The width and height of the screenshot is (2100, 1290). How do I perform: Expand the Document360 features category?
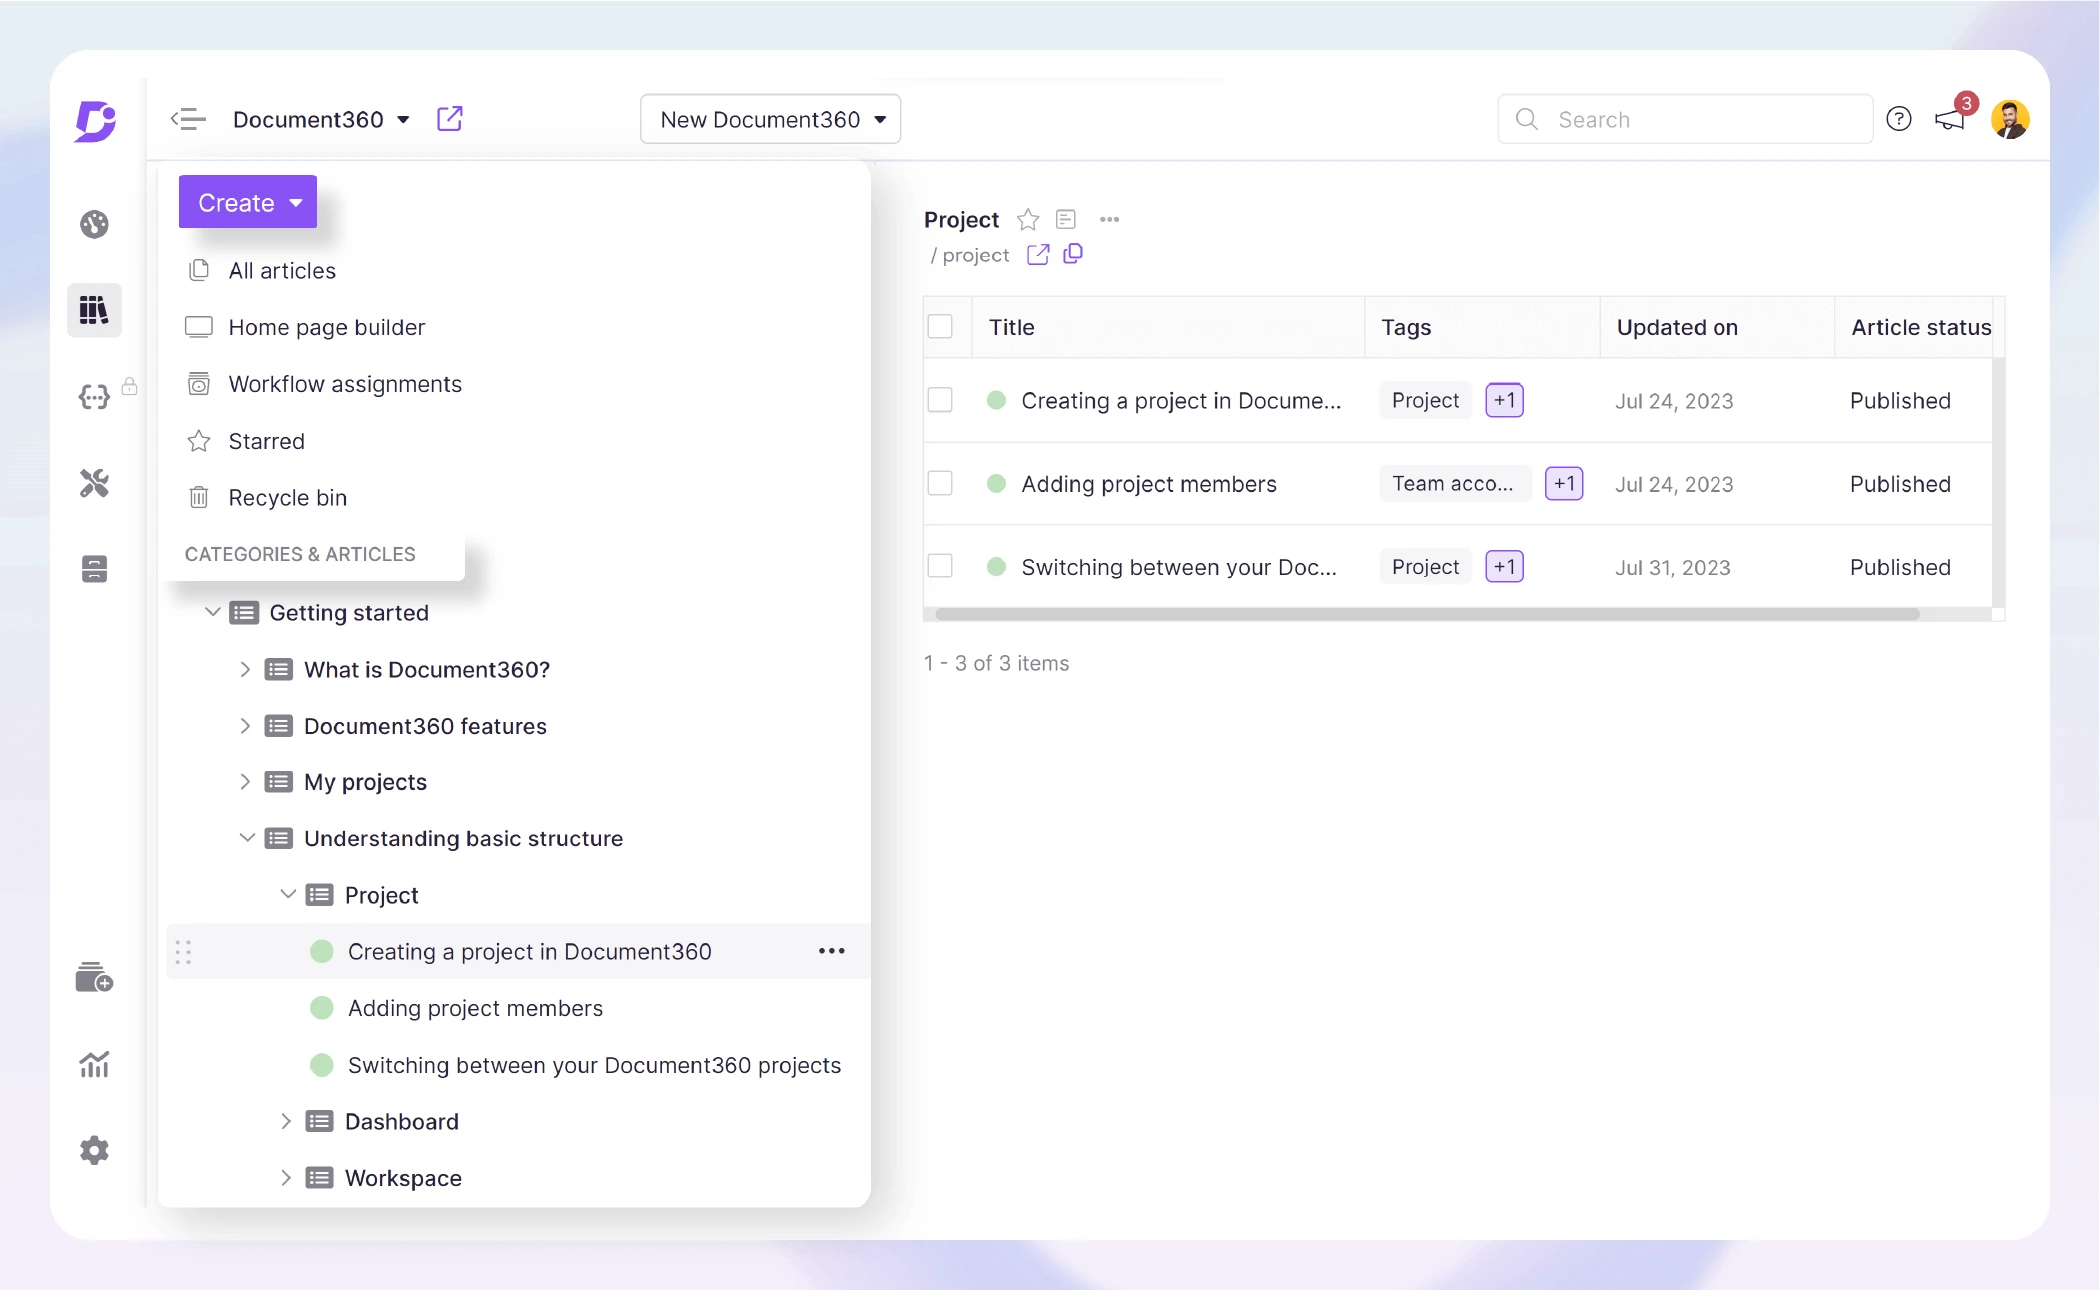[x=245, y=726]
